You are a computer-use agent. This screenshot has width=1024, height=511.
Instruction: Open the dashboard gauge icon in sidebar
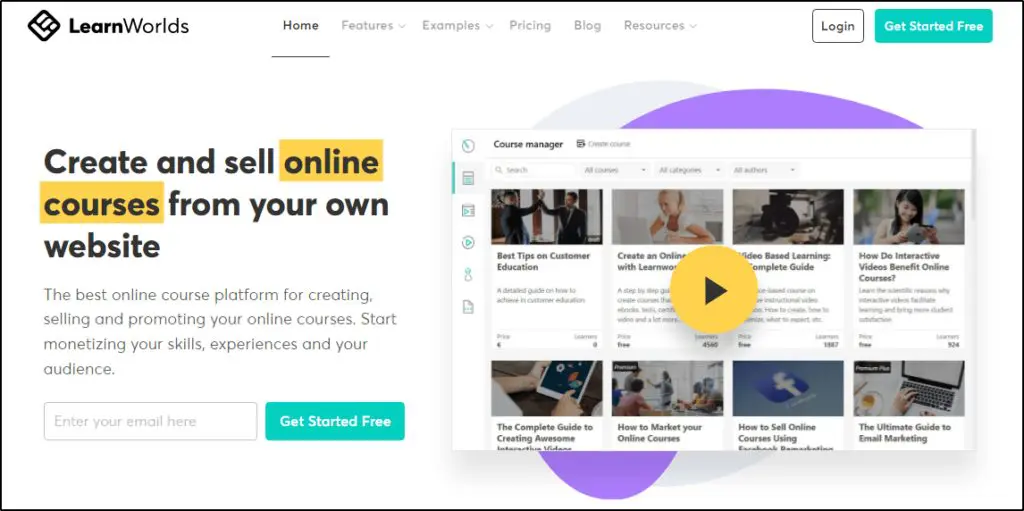pyautogui.click(x=468, y=145)
